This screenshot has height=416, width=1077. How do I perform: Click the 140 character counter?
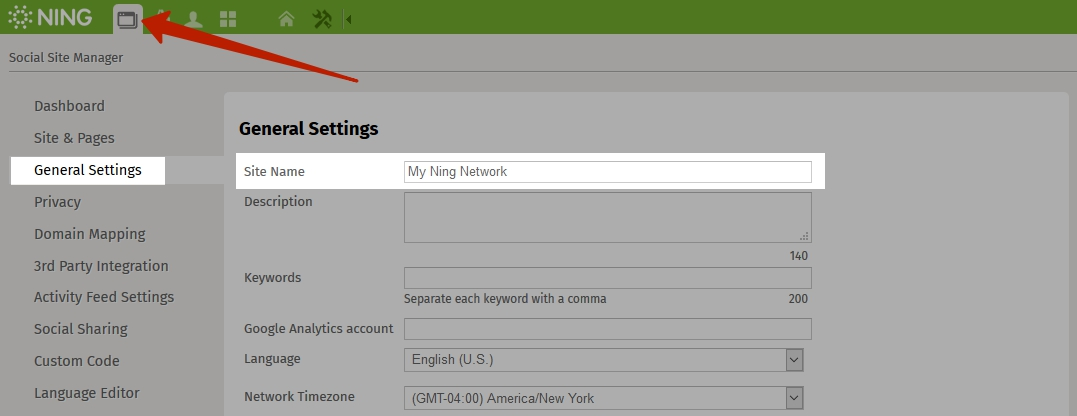[798, 255]
